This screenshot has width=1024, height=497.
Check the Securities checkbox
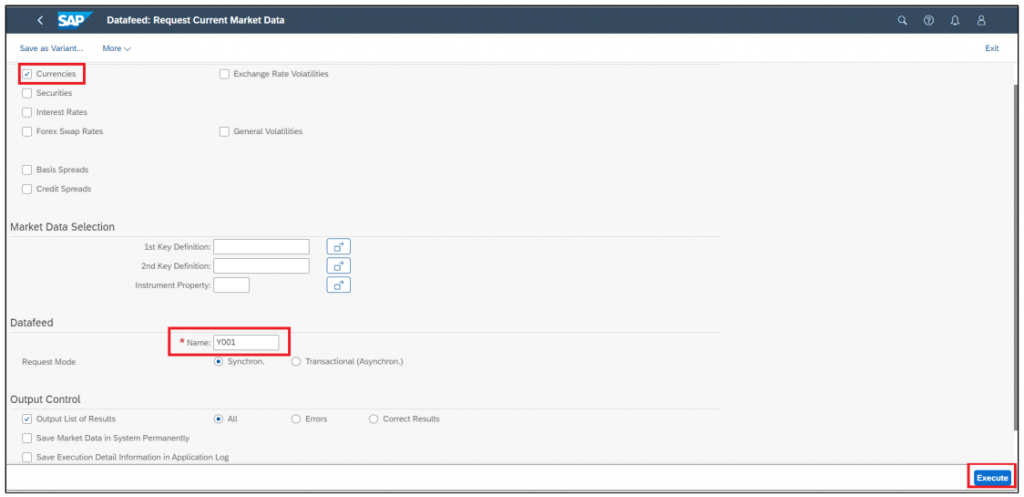coord(27,93)
